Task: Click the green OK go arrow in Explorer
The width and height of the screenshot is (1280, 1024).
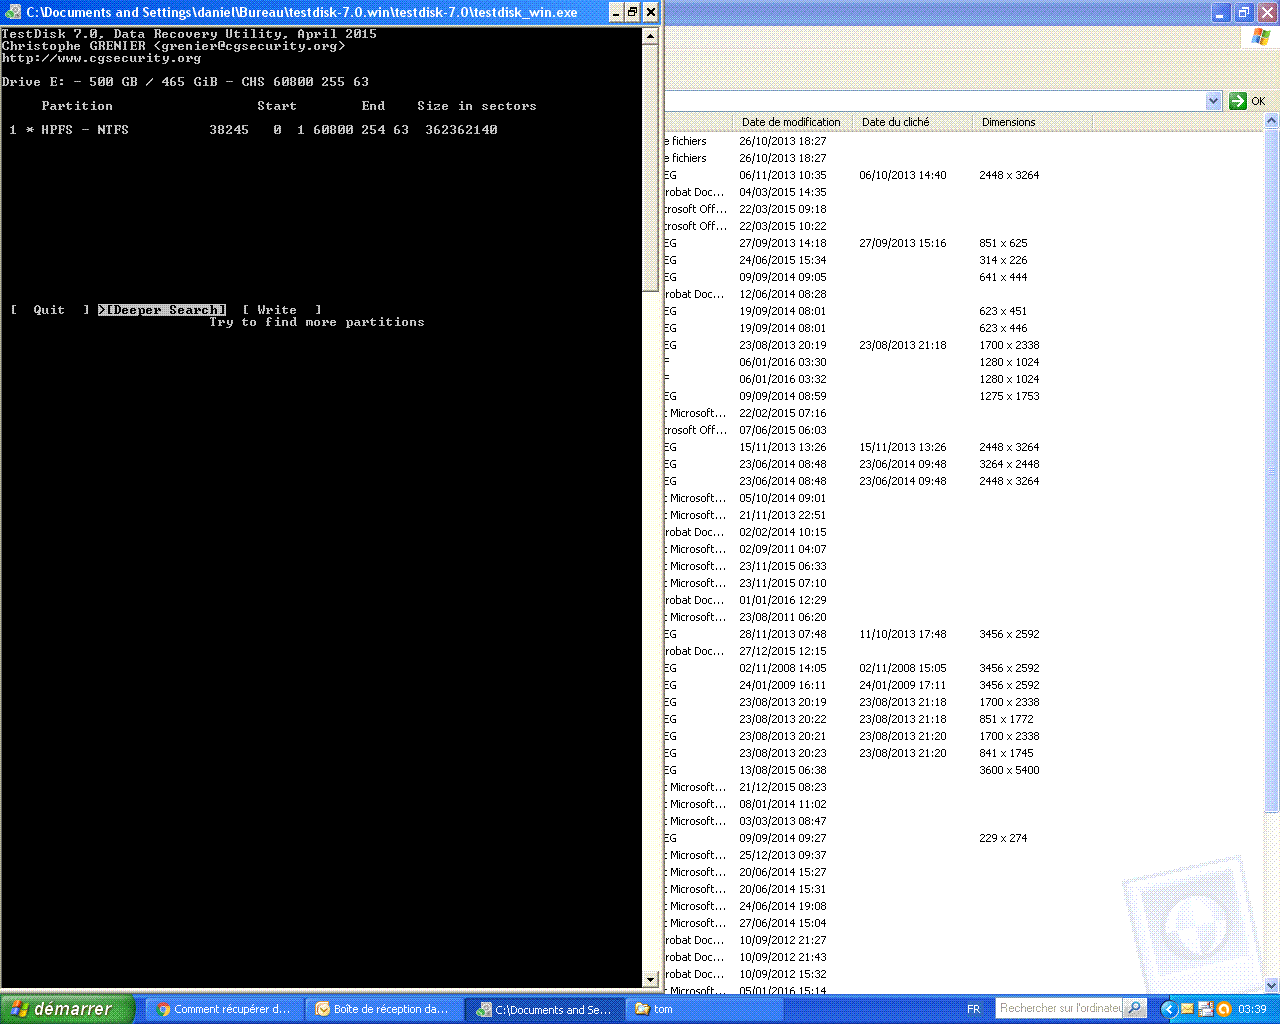Action: pos(1238,101)
